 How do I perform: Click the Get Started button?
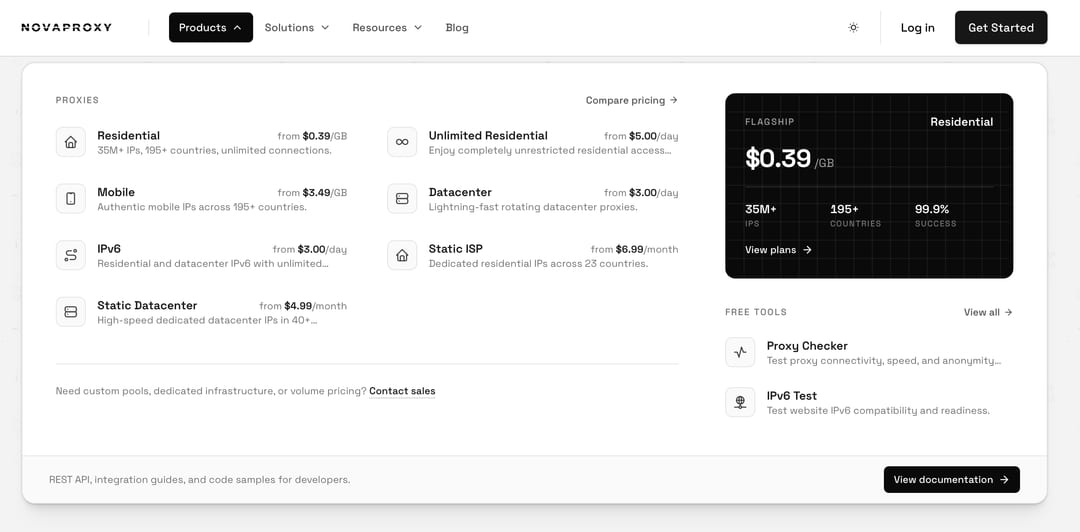click(1001, 28)
